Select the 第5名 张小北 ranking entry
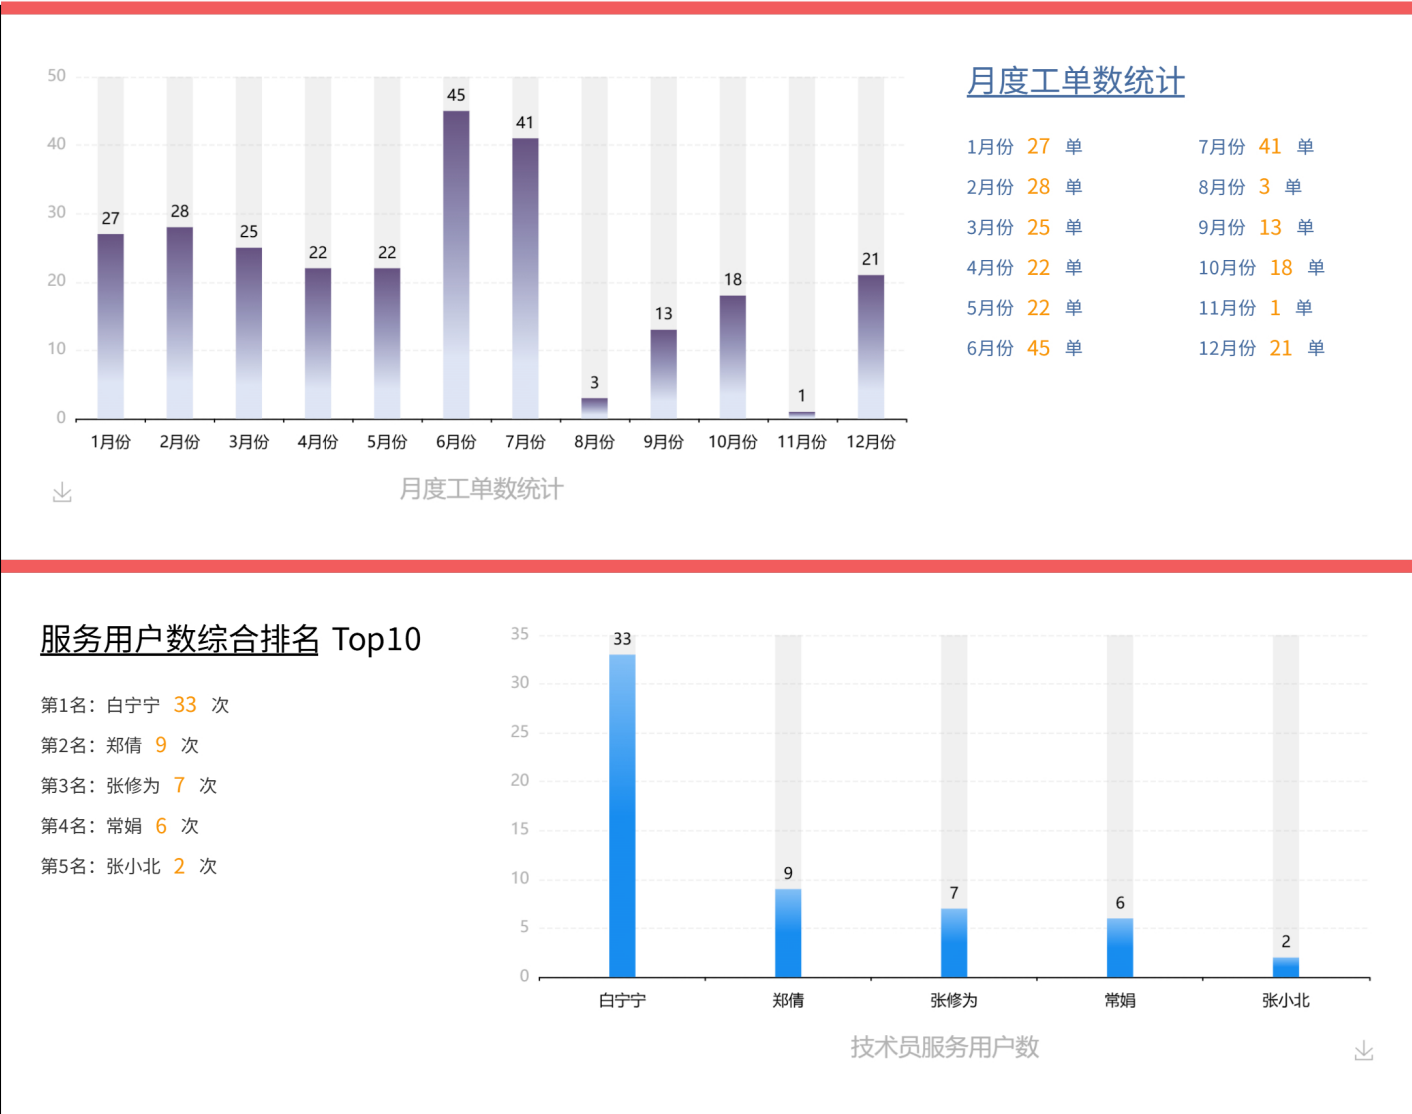The image size is (1412, 1114). tap(130, 866)
